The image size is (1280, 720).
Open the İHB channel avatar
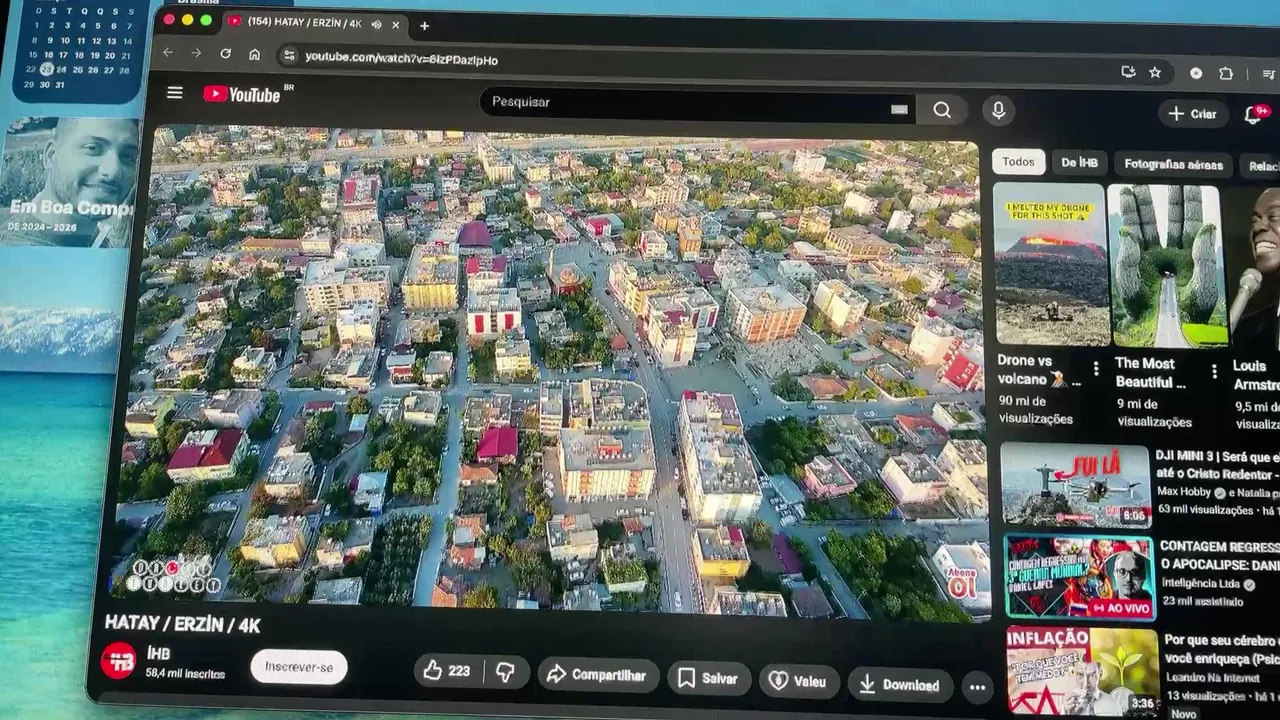click(x=118, y=660)
